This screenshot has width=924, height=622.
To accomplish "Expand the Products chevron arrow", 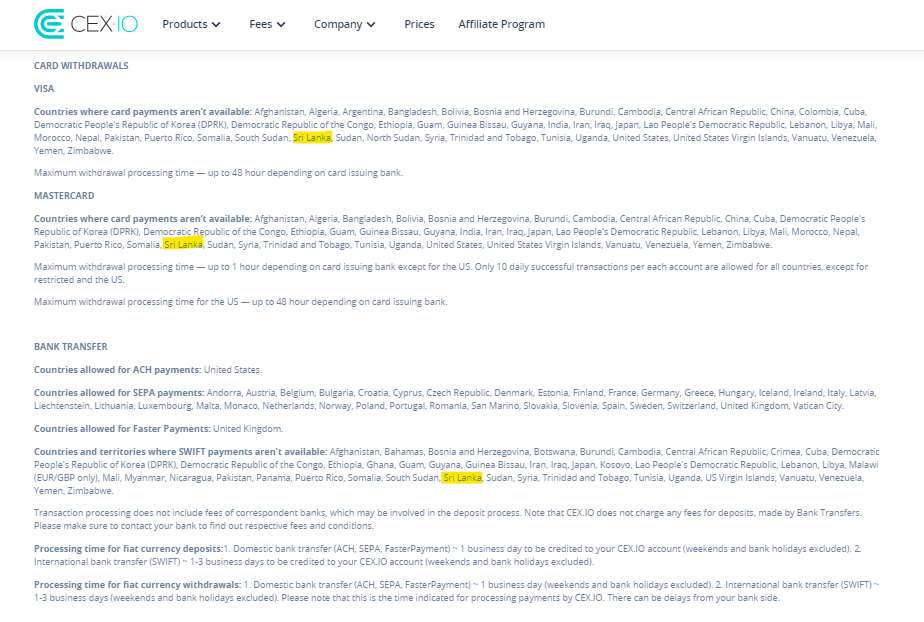I will 216,25.
